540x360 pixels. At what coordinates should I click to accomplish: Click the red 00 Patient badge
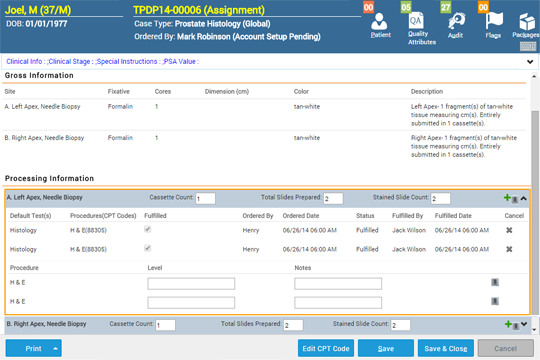coord(368,7)
